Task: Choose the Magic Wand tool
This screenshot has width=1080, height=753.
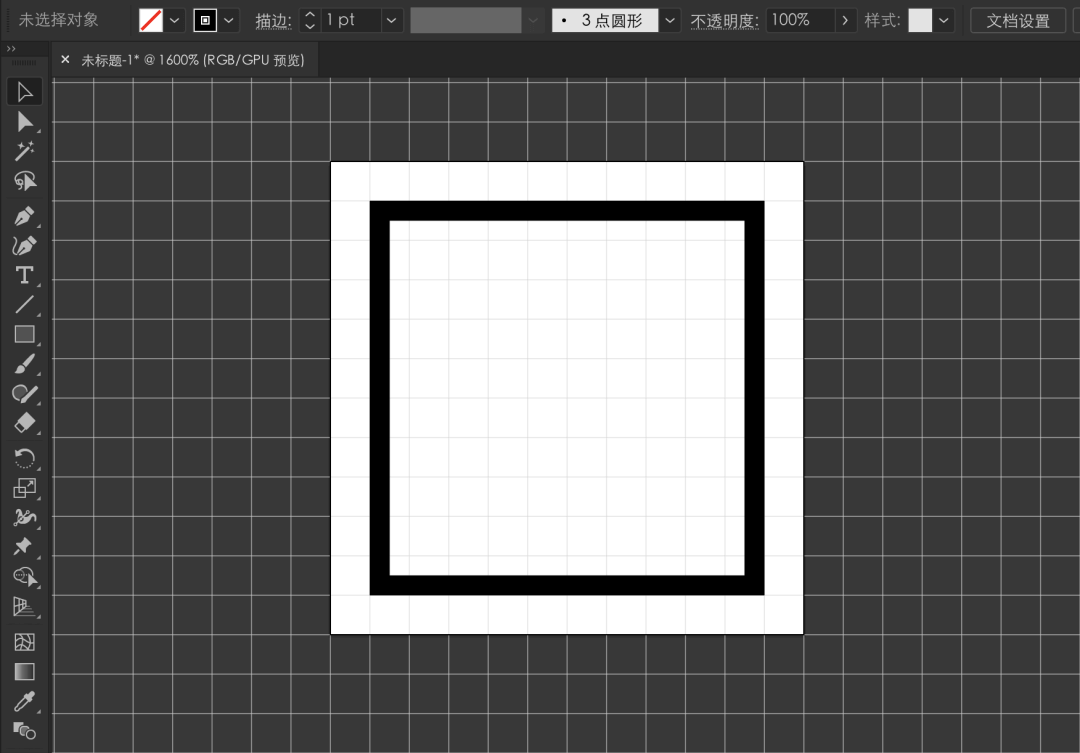Action: [25, 151]
